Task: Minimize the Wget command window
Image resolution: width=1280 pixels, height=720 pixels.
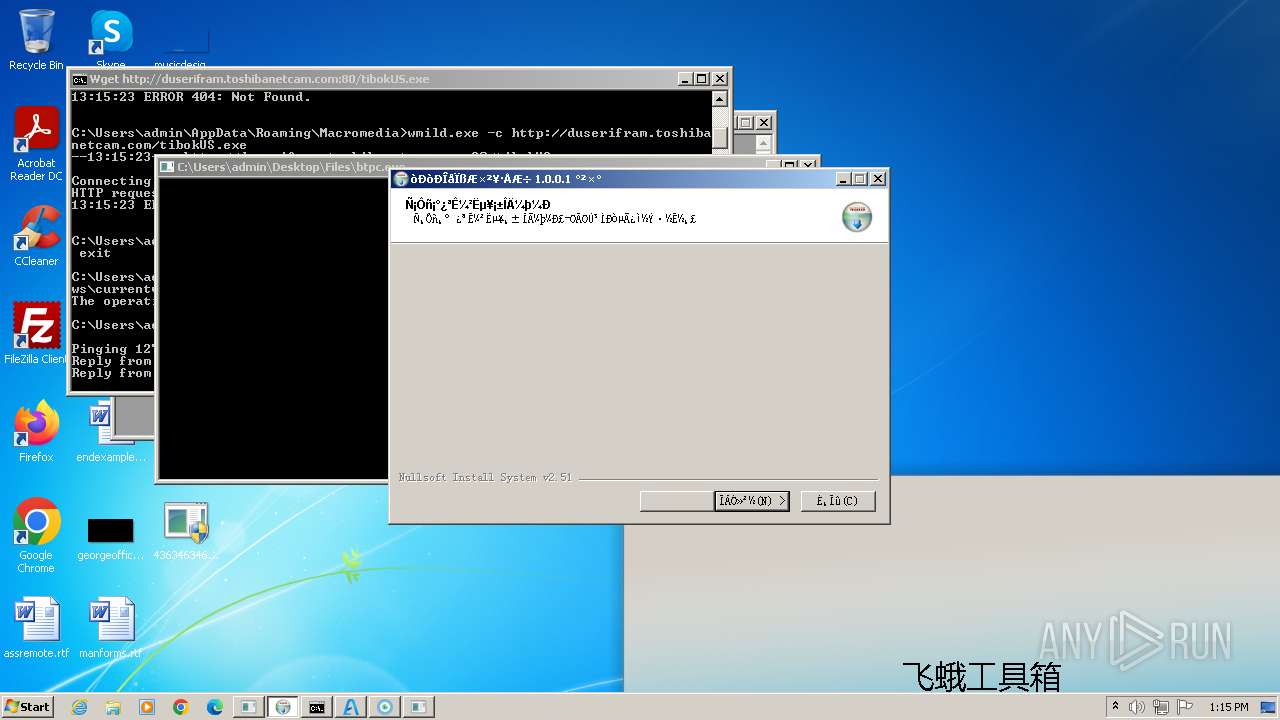Action: tap(685, 79)
